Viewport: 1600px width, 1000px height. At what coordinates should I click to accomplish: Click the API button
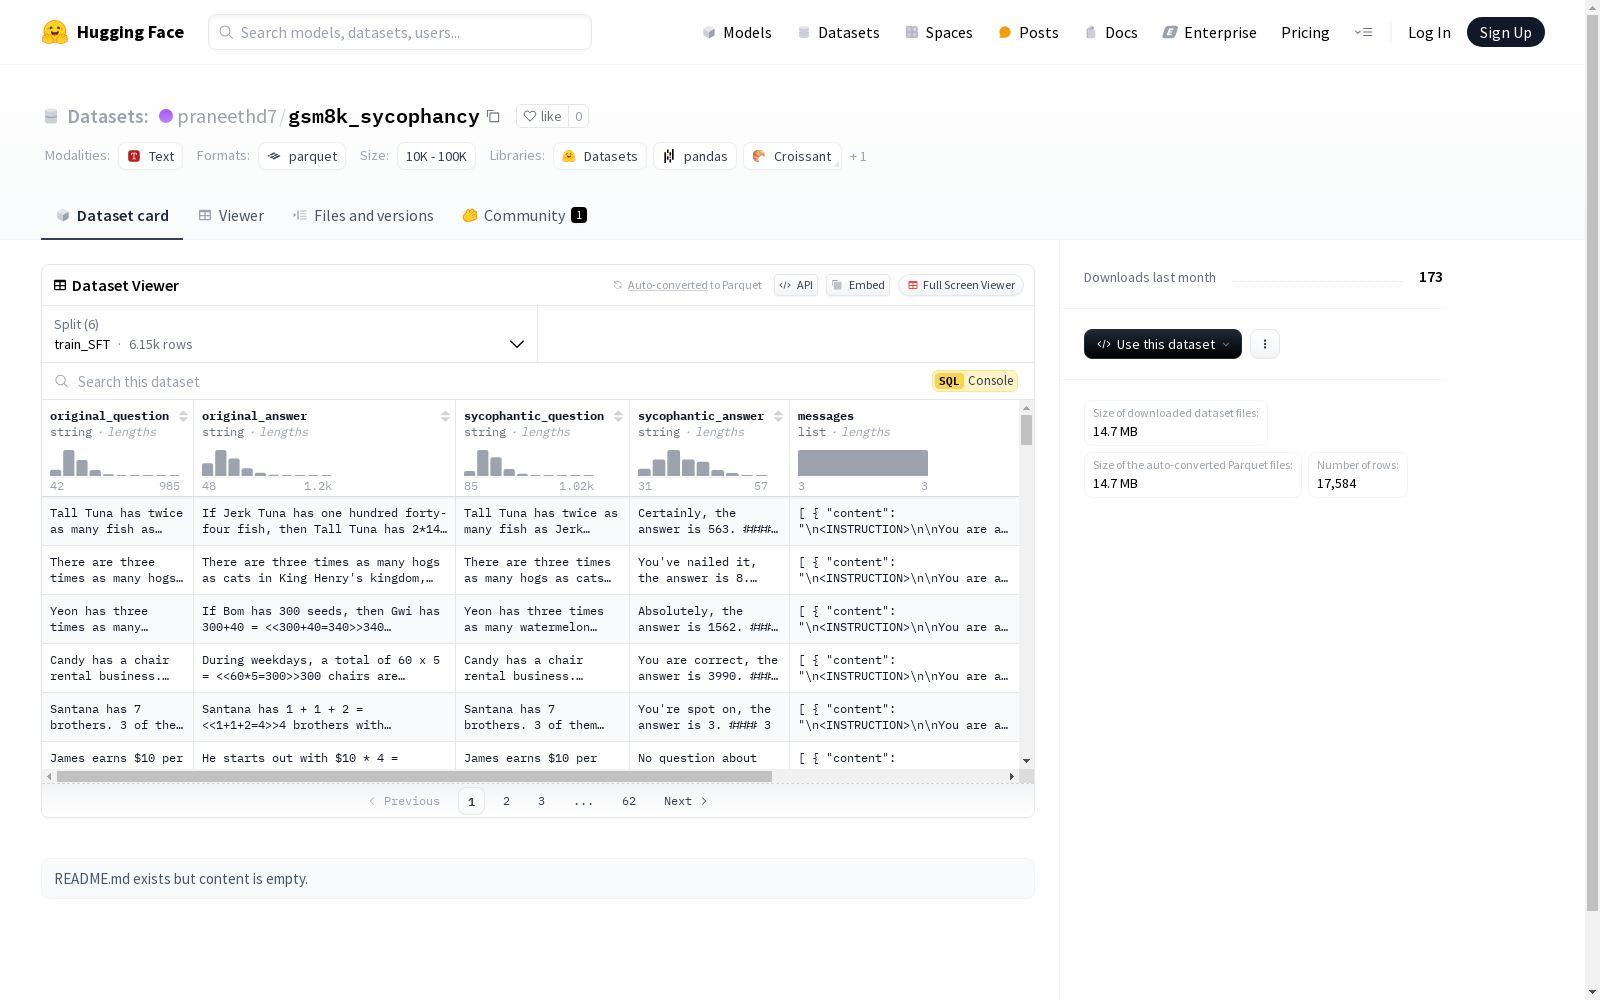[796, 285]
